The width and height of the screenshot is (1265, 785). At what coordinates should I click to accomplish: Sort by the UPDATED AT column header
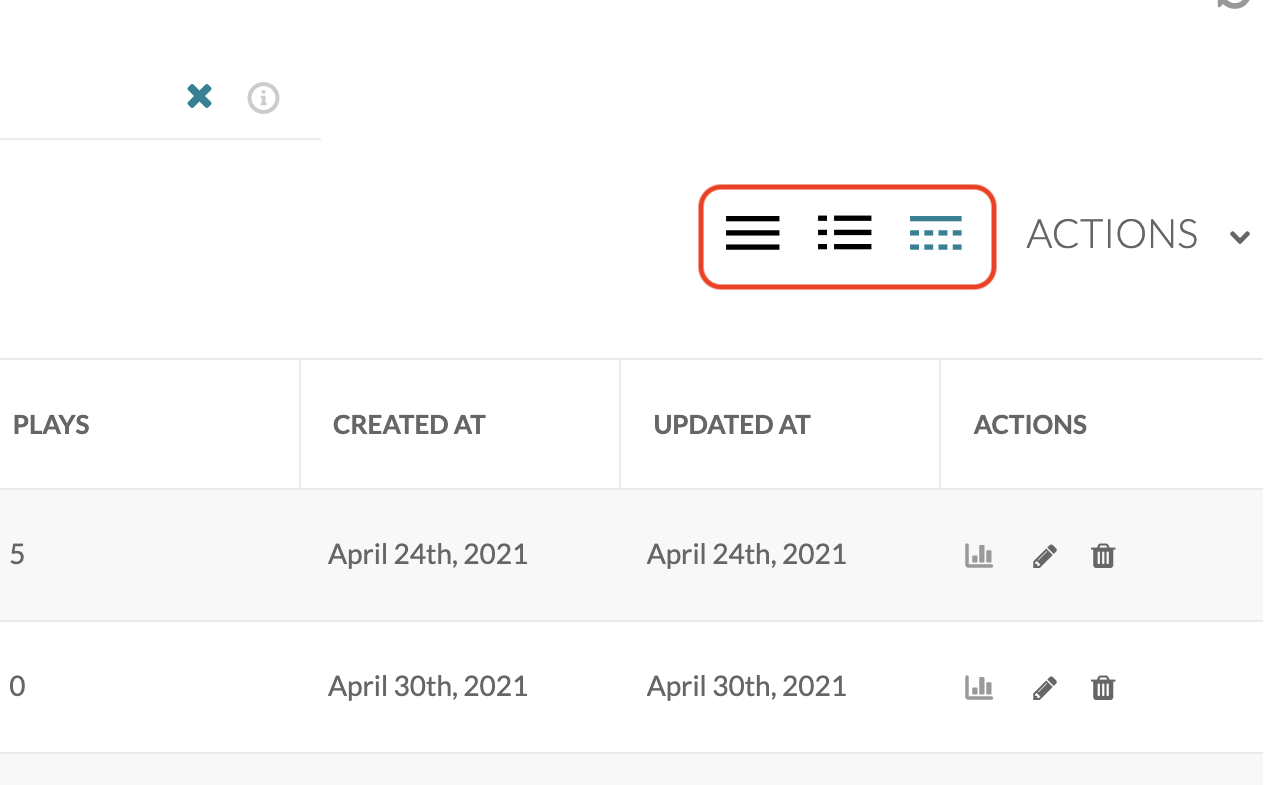[731, 425]
